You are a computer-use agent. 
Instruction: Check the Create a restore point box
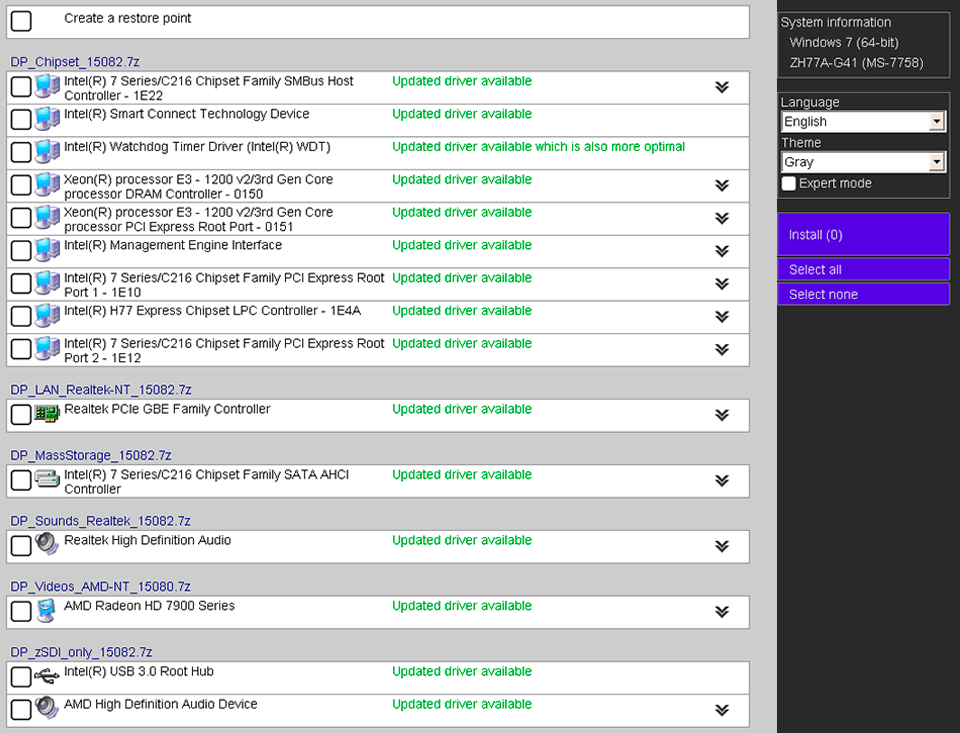(21, 21)
